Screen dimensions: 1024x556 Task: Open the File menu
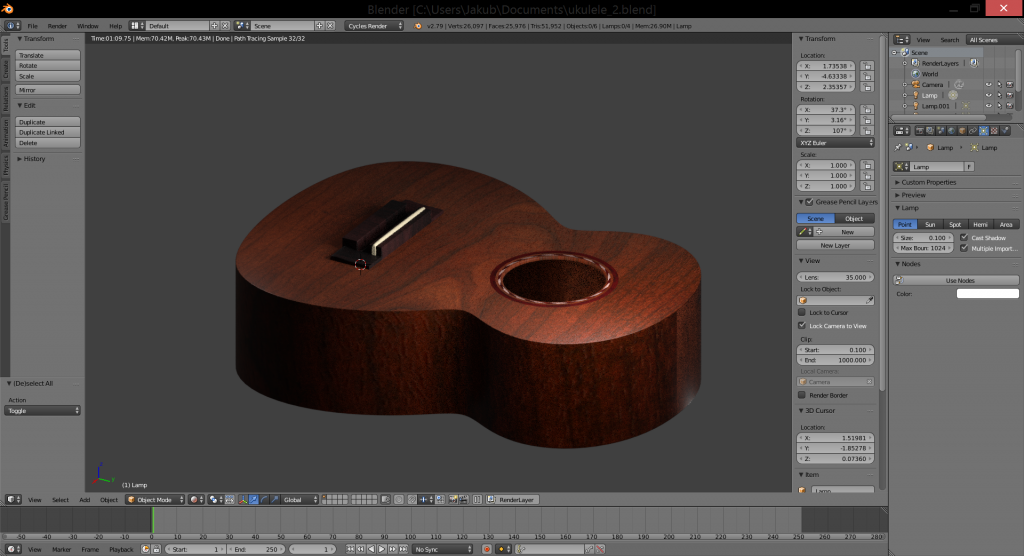coord(33,25)
